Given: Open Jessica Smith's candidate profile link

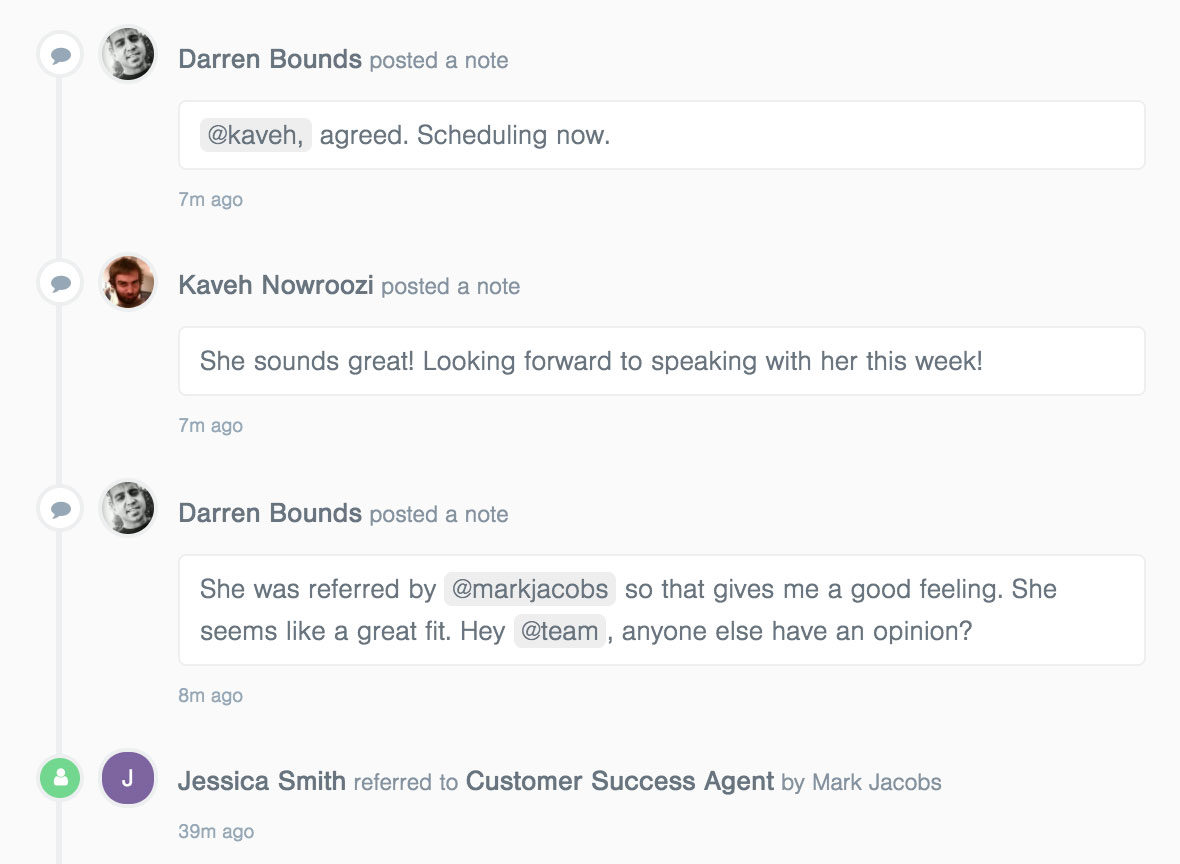Looking at the screenshot, I should point(262,781).
